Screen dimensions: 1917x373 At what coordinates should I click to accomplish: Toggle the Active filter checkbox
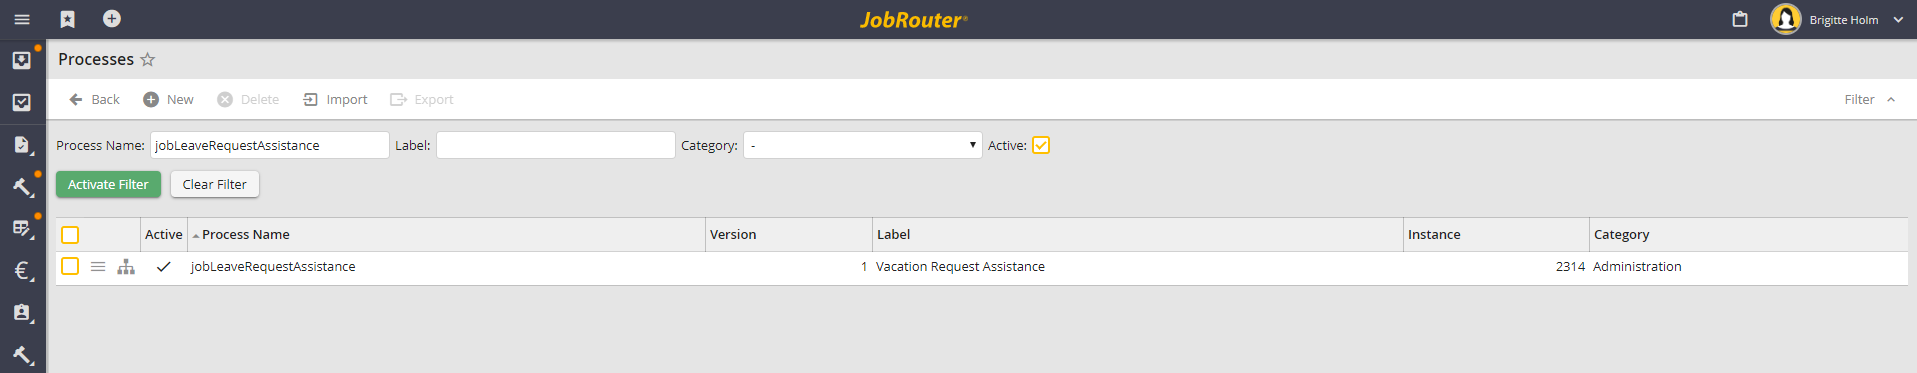coord(1041,145)
